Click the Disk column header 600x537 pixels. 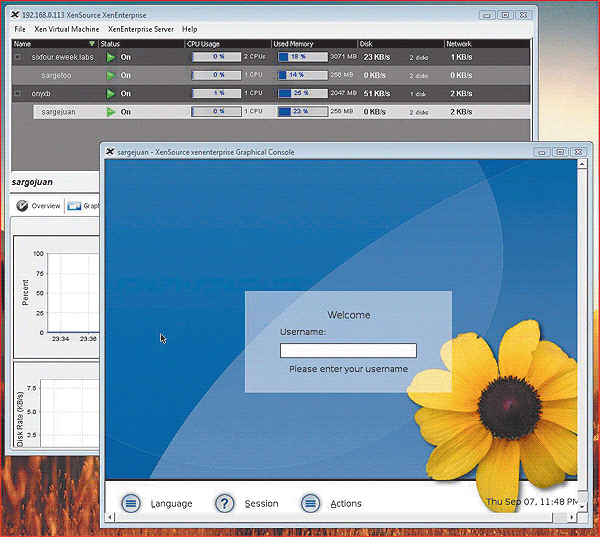point(401,44)
